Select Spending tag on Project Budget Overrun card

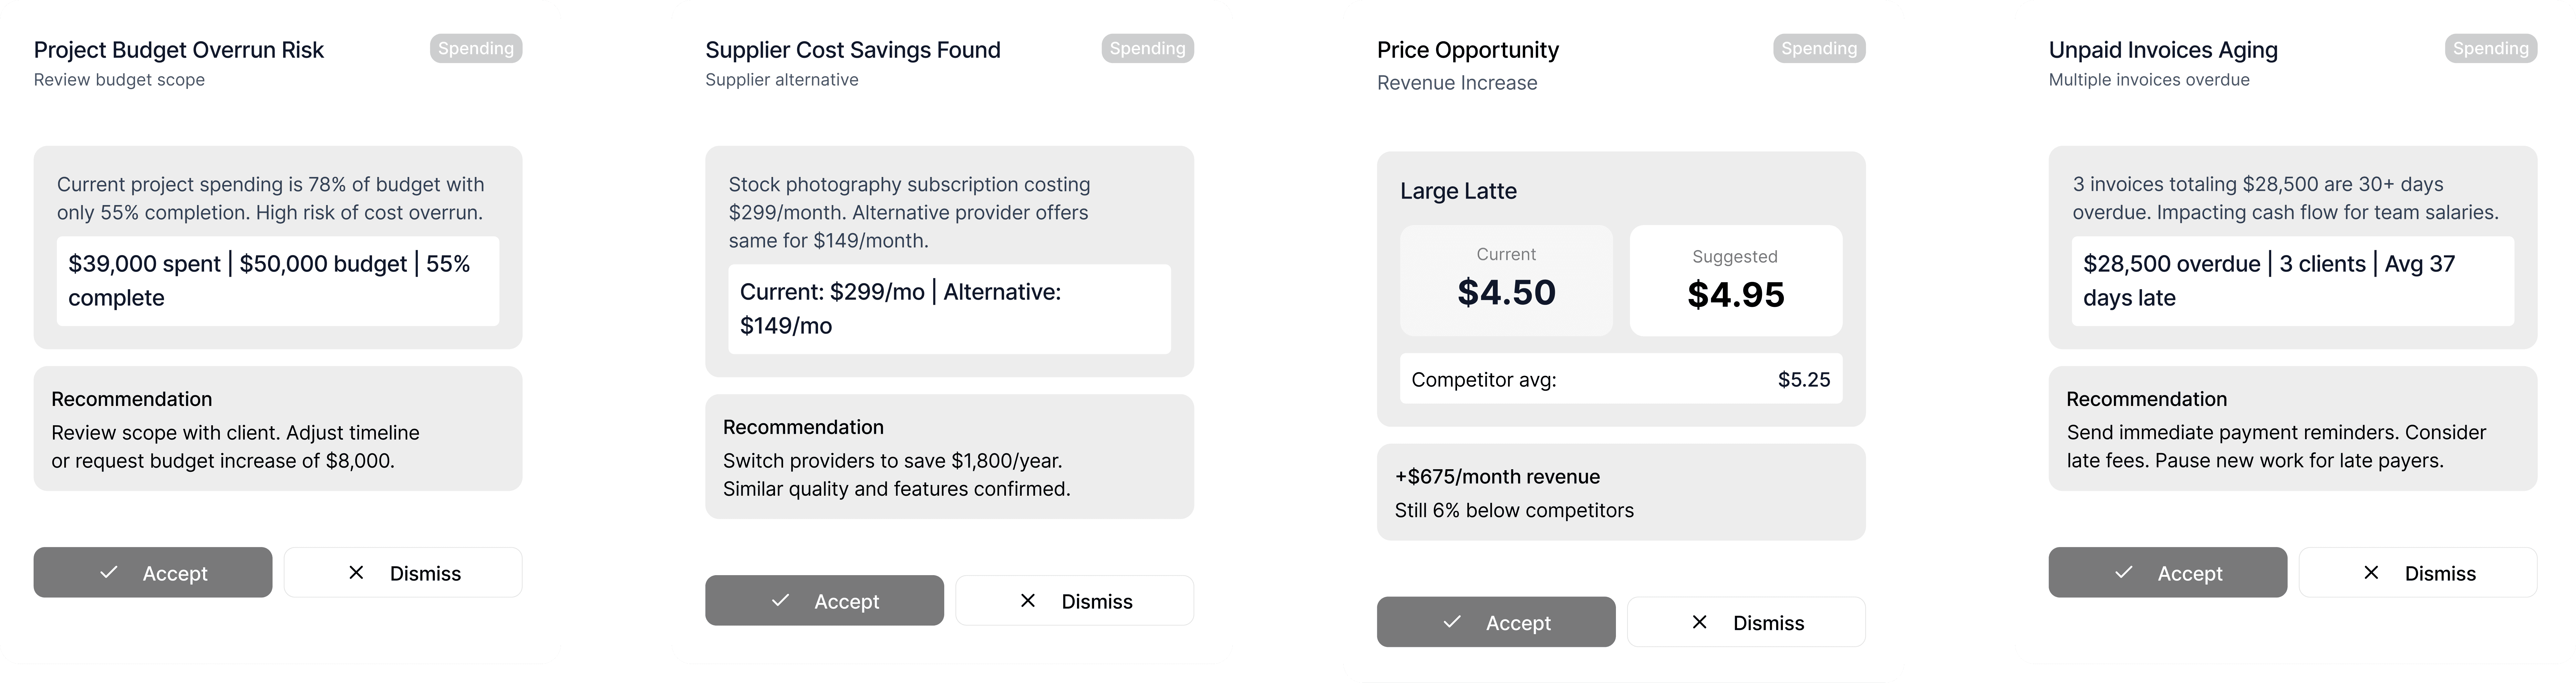point(476,48)
